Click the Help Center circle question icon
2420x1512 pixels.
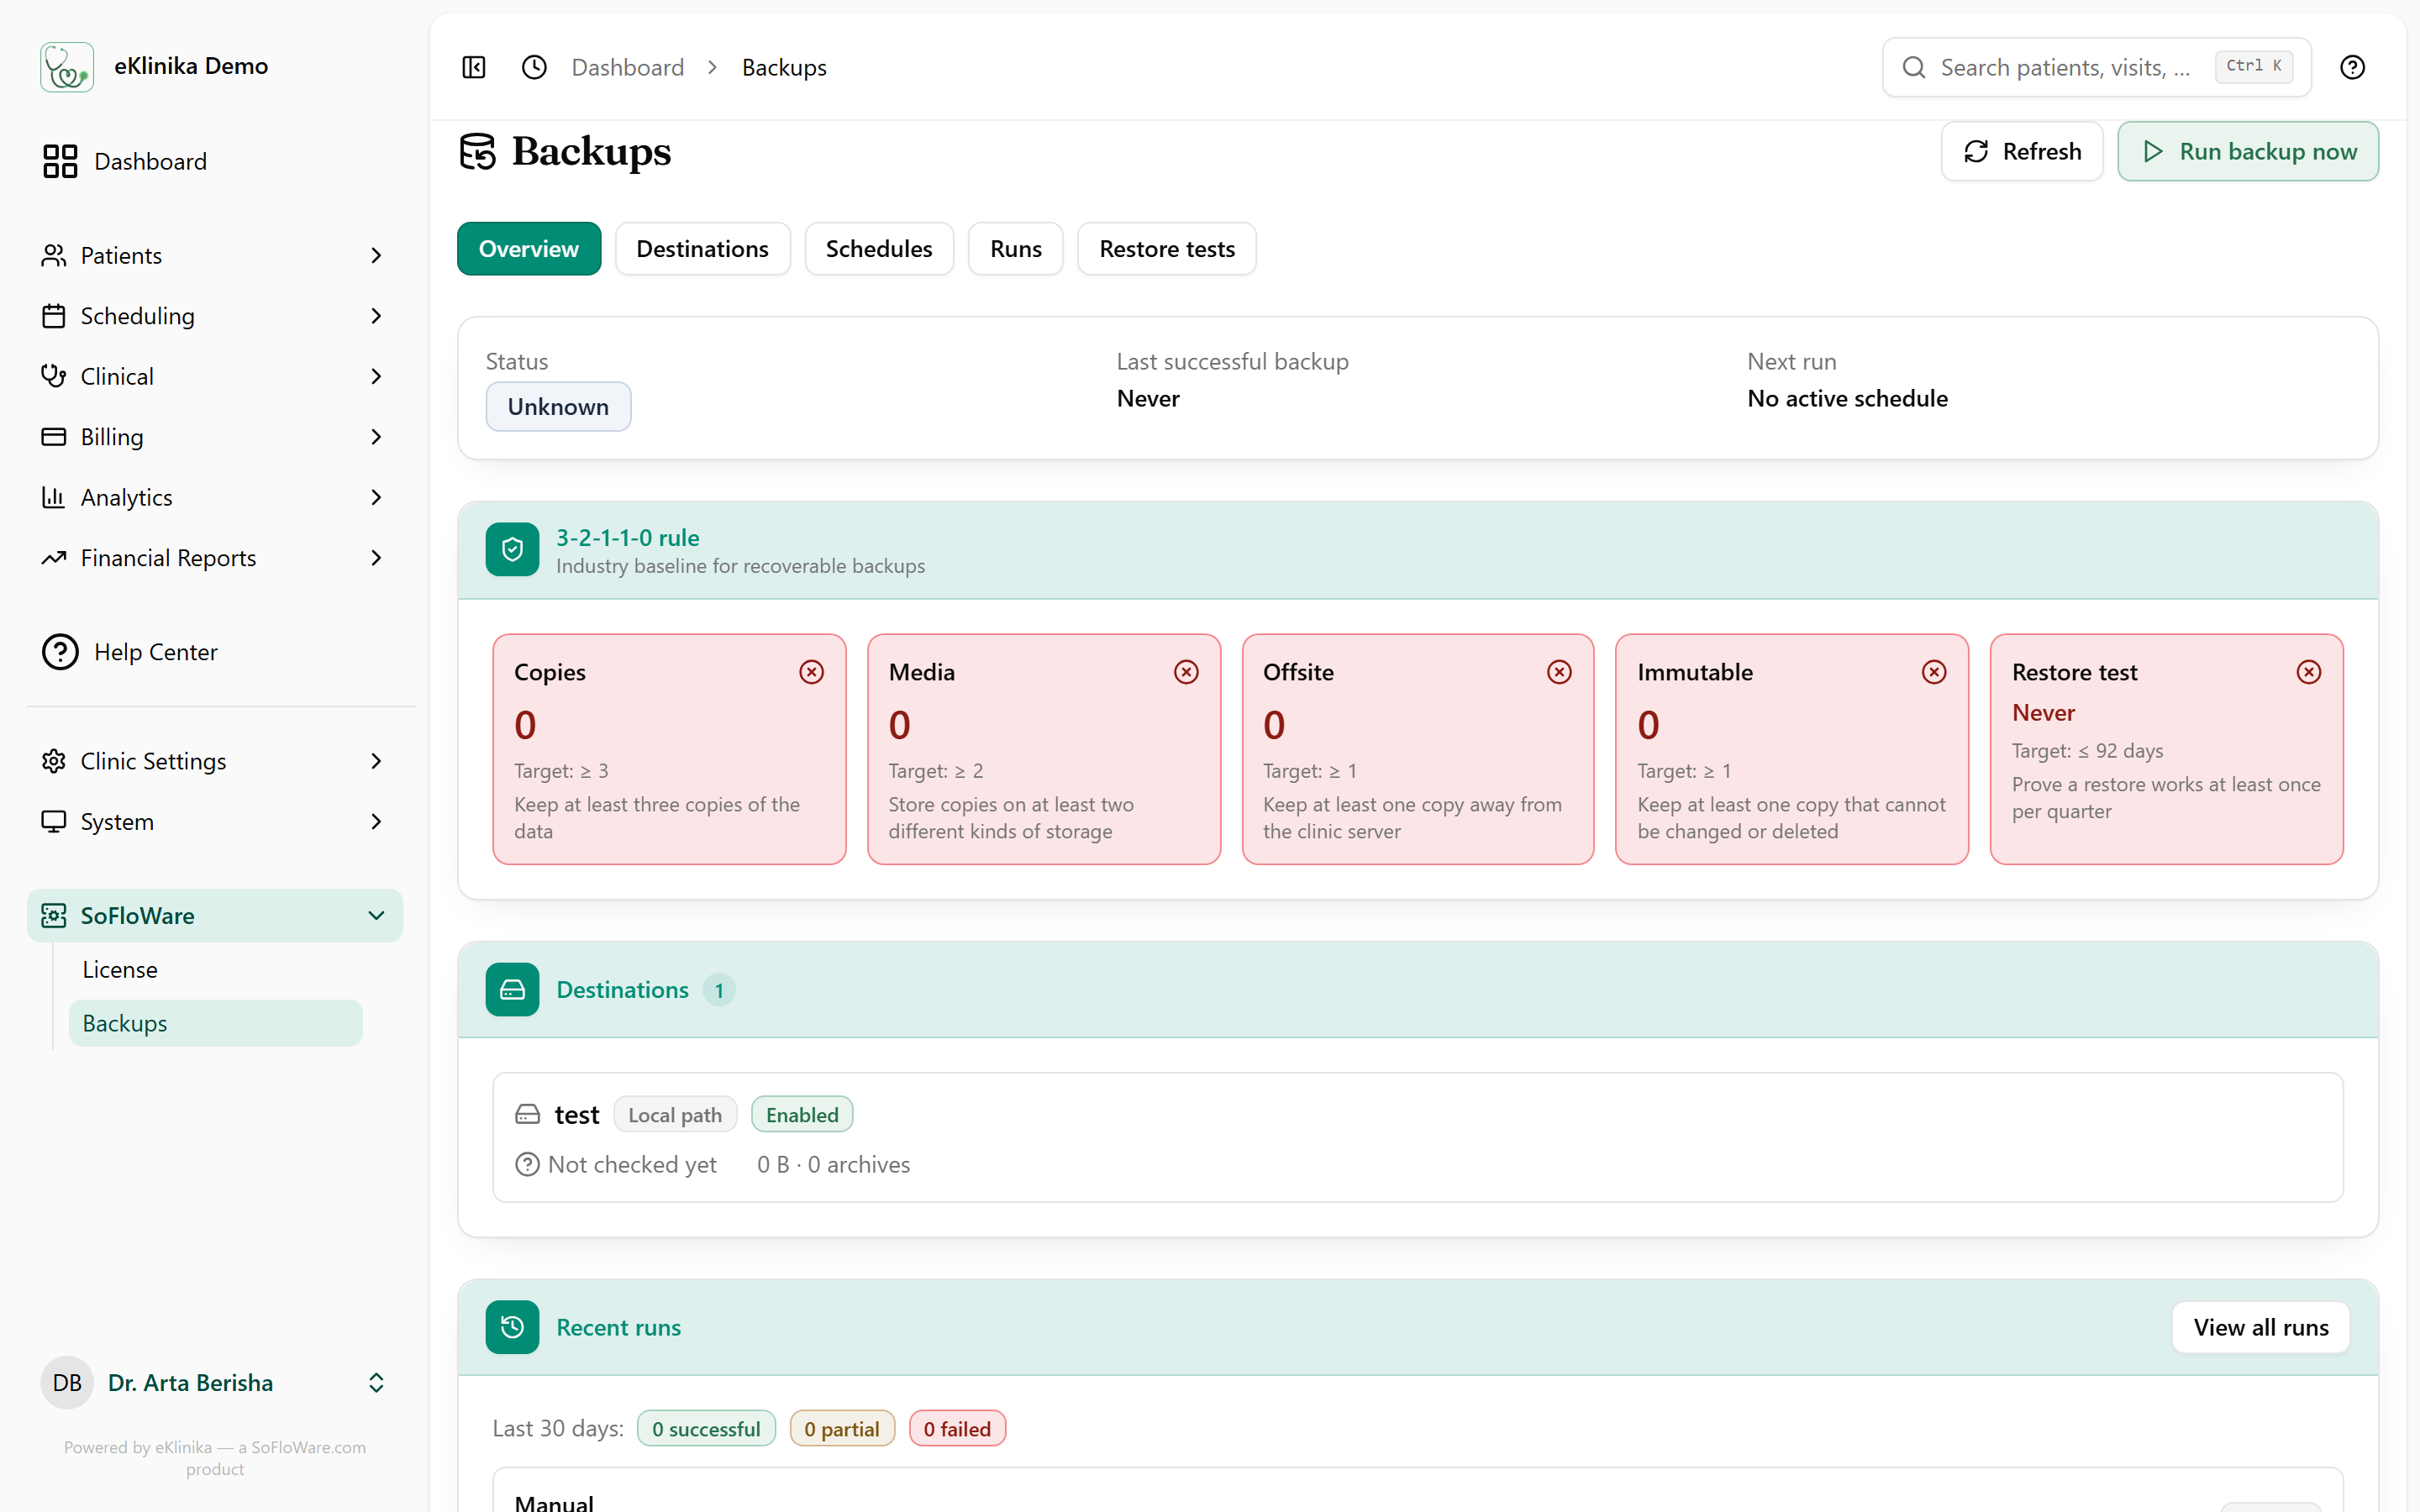point(60,652)
